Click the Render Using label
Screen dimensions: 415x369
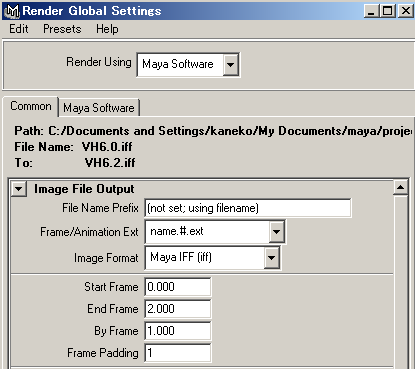point(99,62)
